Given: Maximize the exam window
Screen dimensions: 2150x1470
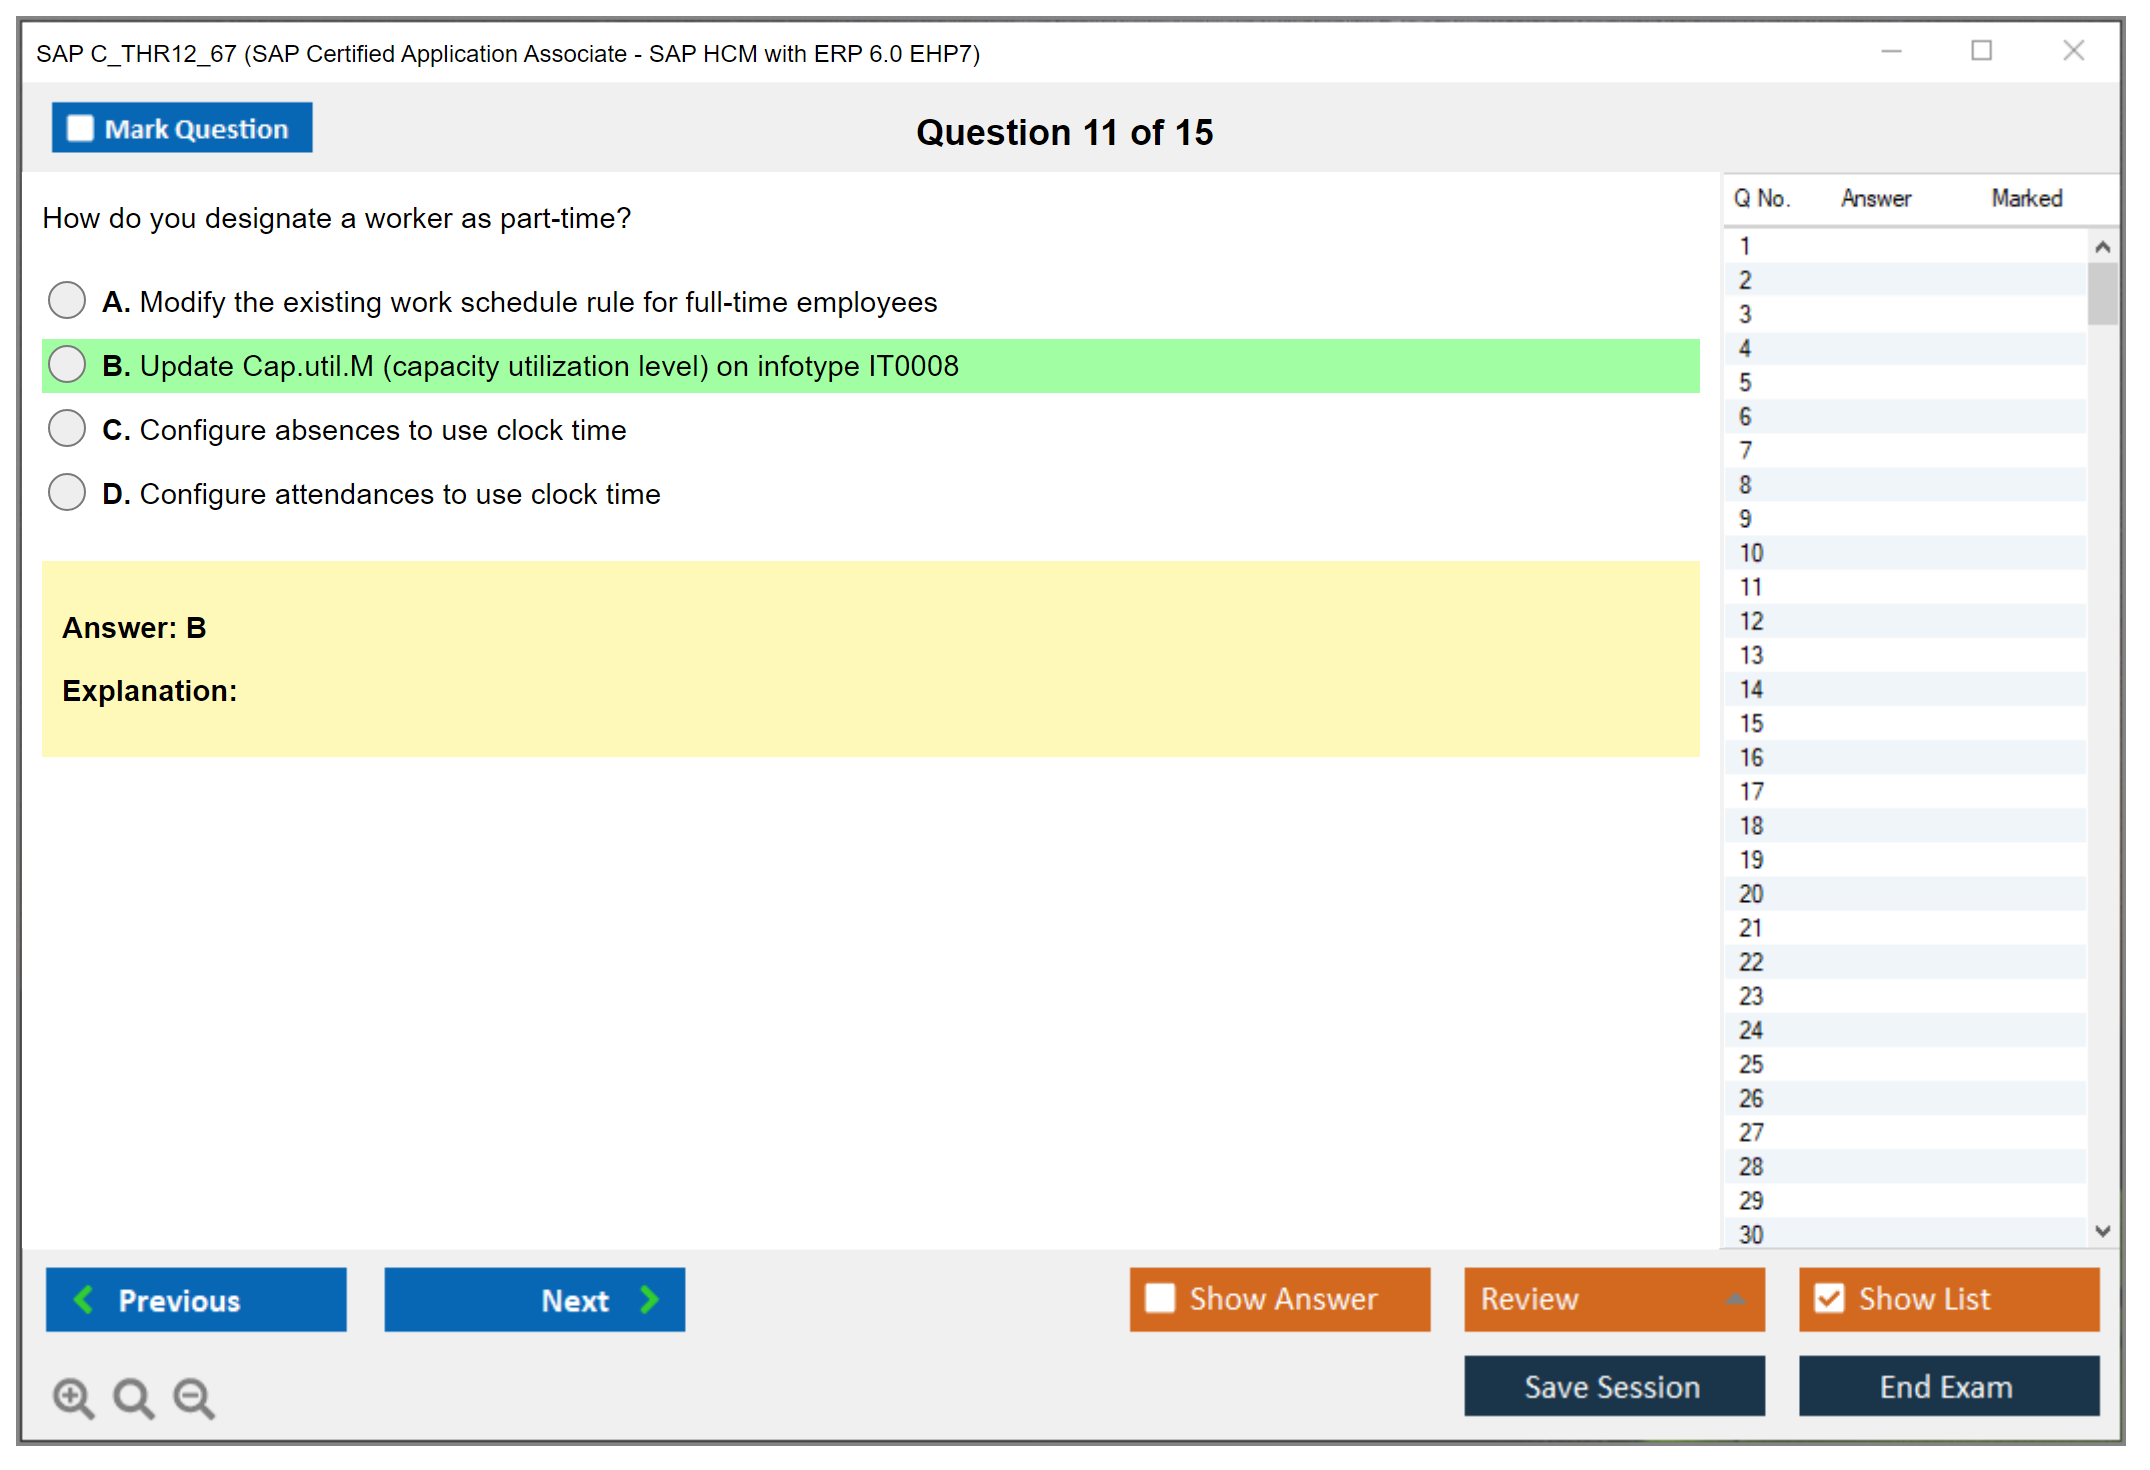Looking at the screenshot, I should 1981,51.
